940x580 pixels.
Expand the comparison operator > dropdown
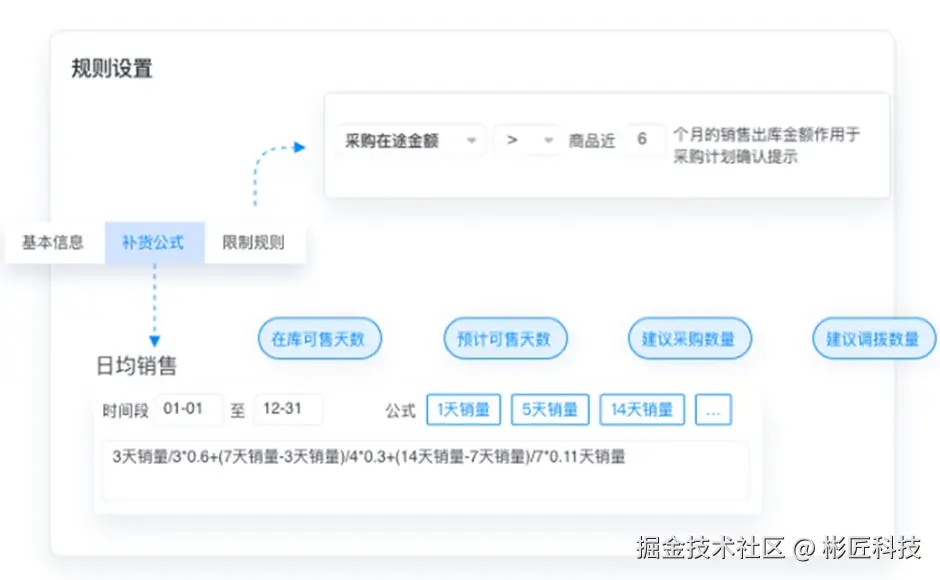point(527,140)
